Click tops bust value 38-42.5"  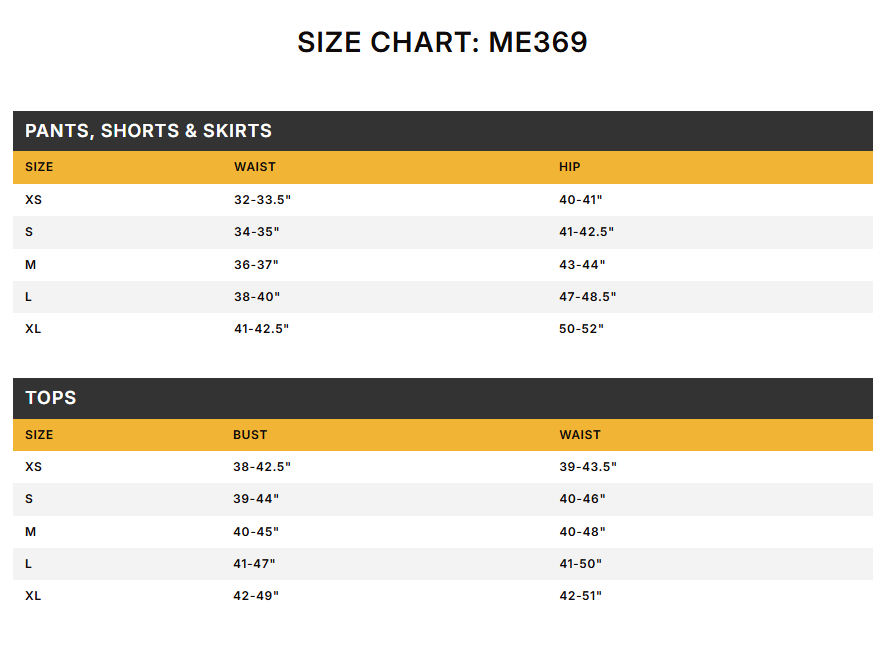tap(262, 467)
